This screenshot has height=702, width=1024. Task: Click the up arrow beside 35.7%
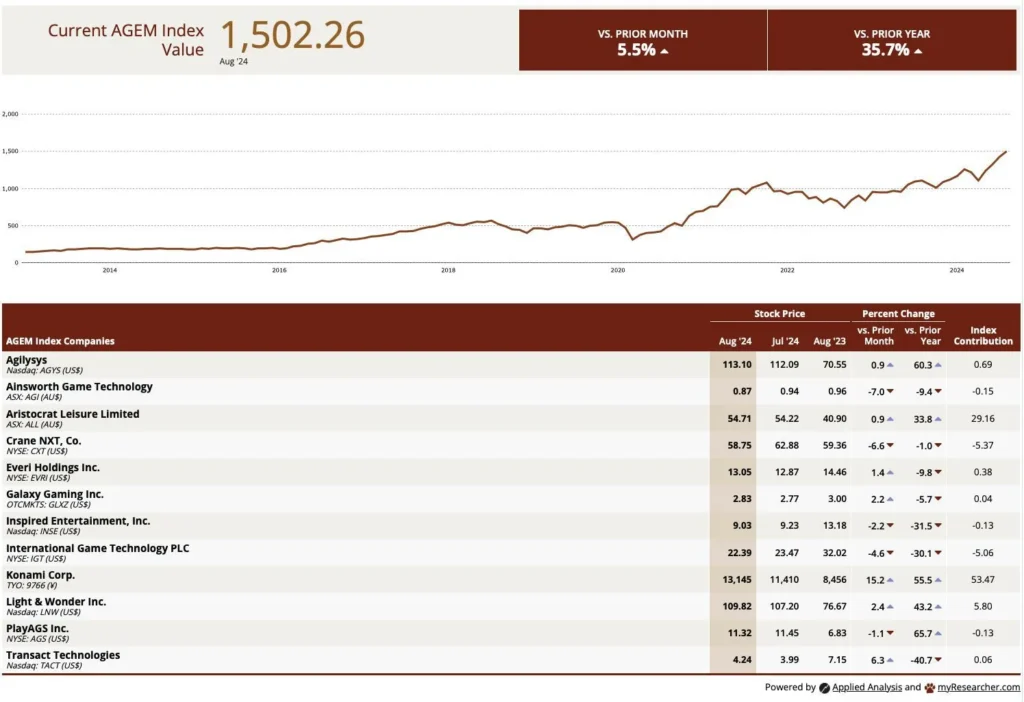point(918,51)
